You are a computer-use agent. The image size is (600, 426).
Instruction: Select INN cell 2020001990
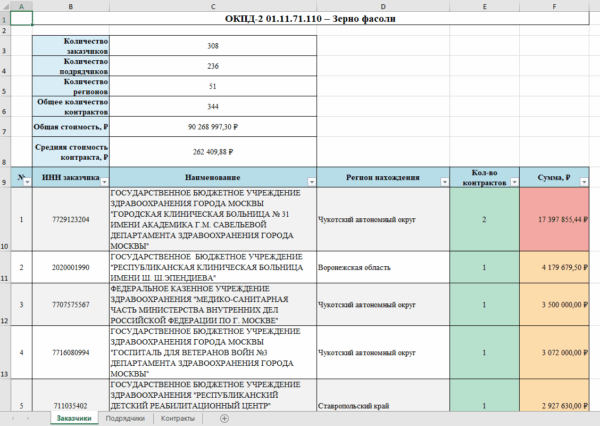coord(71,267)
